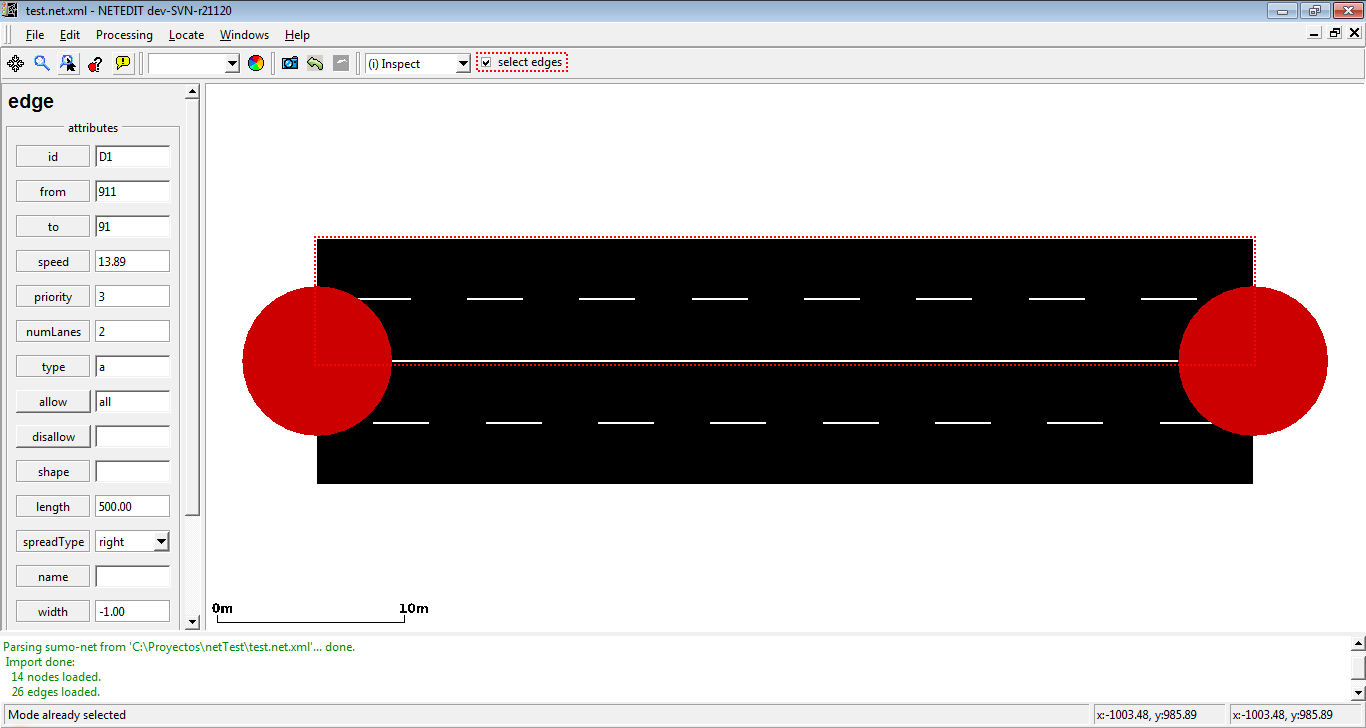Screen dimensions: 1366x728
Task: Toggle the yellow tooltip bubble icon
Action: [x=123, y=63]
